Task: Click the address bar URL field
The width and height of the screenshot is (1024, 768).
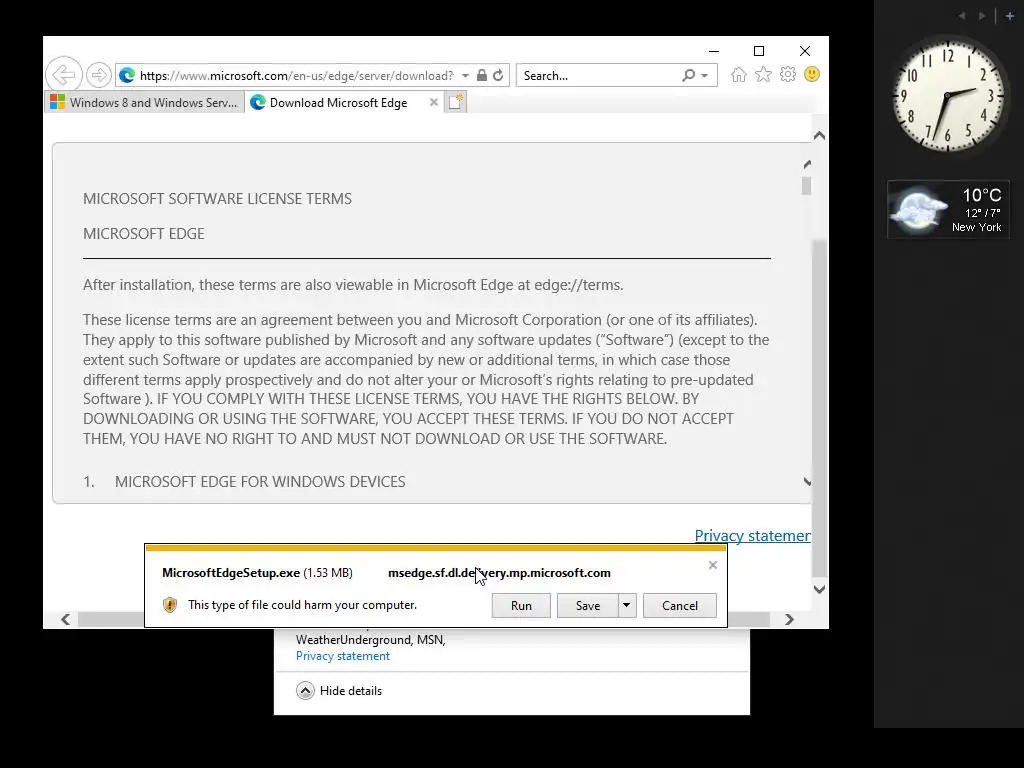Action: tap(296, 76)
